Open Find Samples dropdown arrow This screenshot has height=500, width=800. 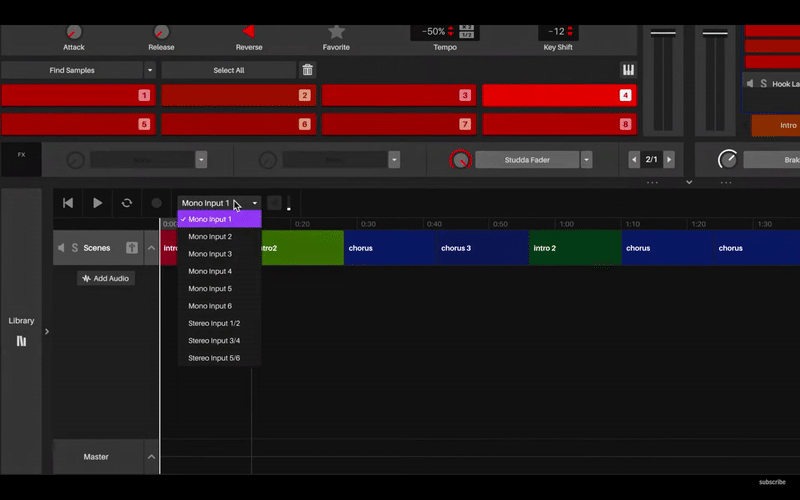[149, 70]
